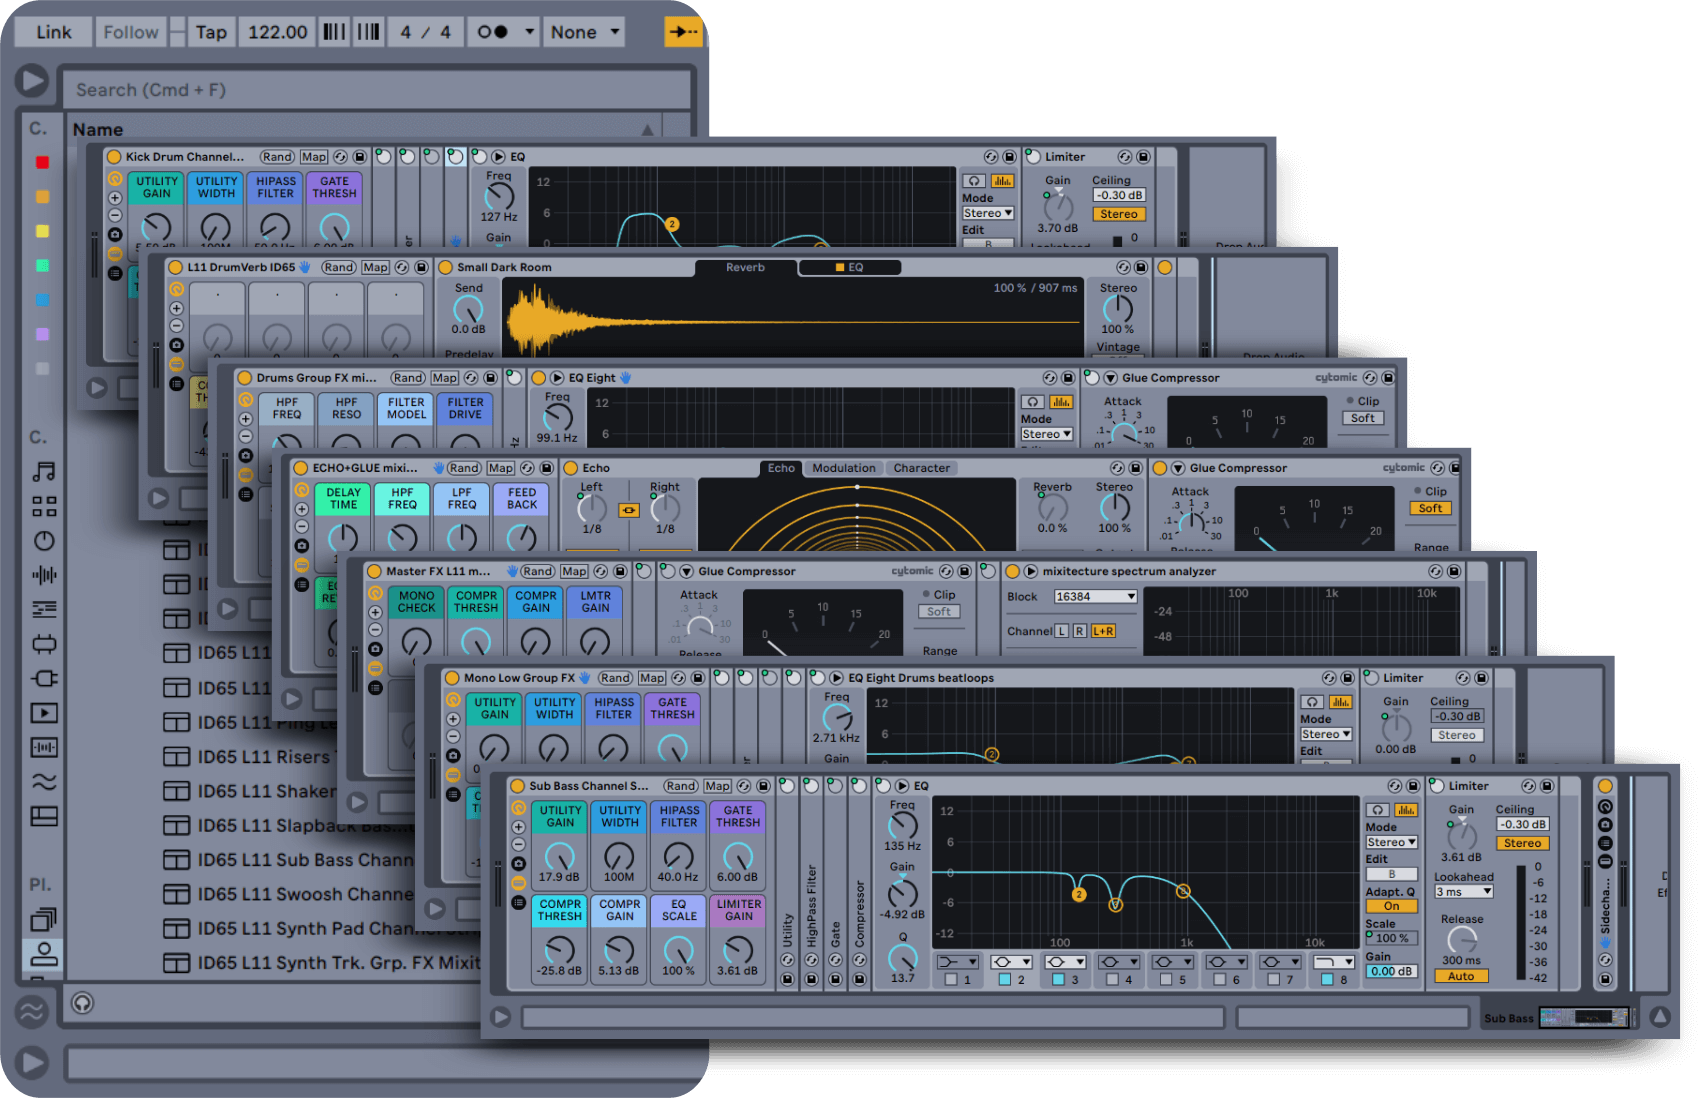1700x1098 pixels.
Task: Open the Max for Live category icon
Action: [x=44, y=644]
